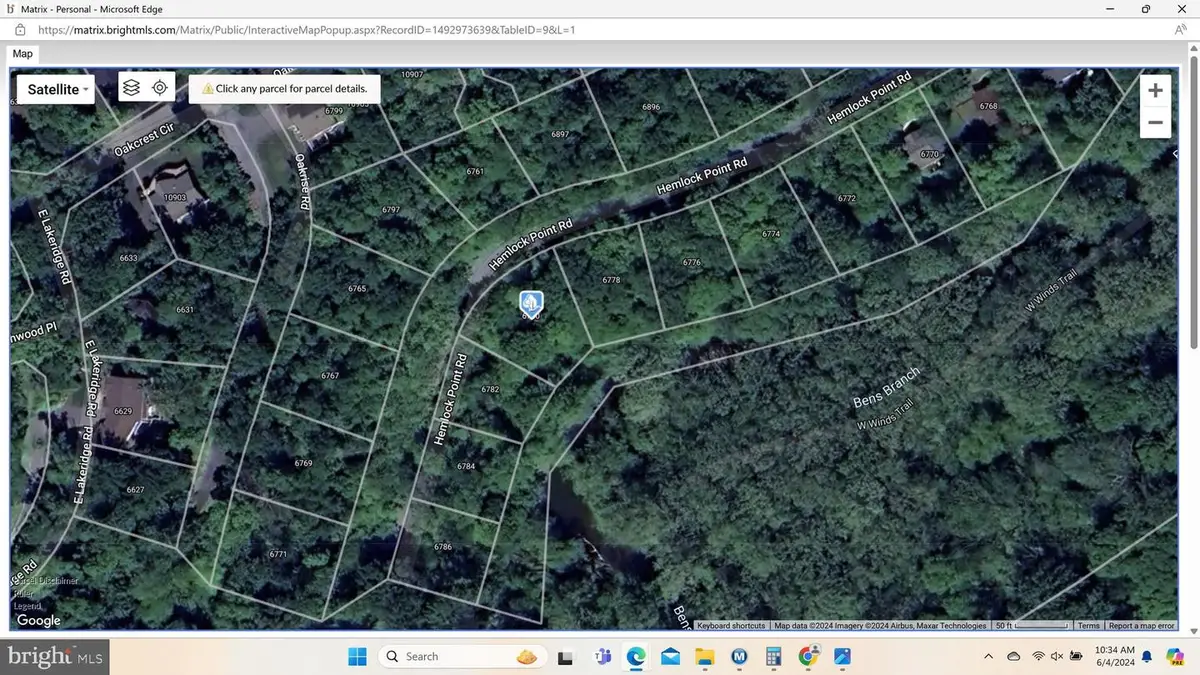Click parcel number 6761
The height and width of the screenshot is (675, 1200).
coord(475,172)
